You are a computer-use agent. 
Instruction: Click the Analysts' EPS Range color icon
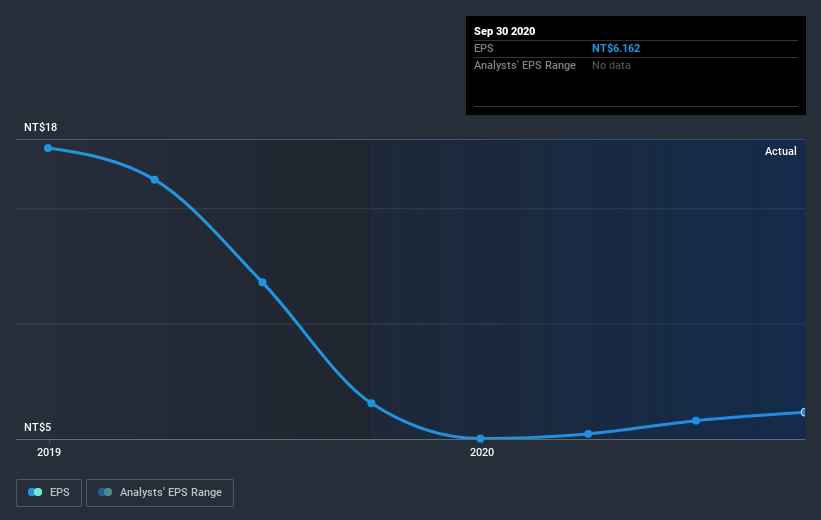(105, 492)
